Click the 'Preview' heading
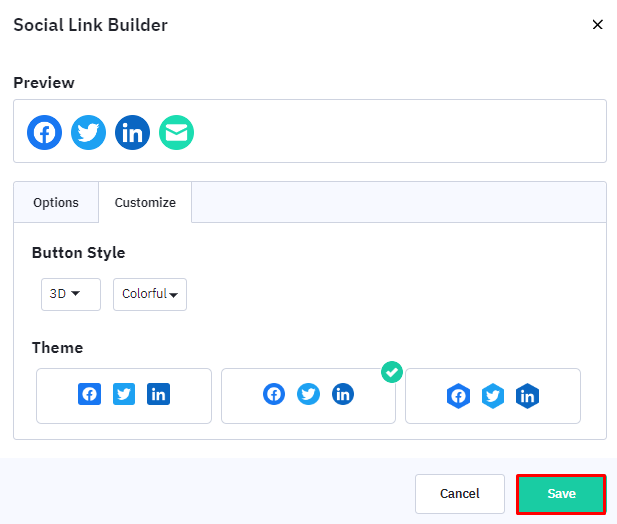 [44, 83]
